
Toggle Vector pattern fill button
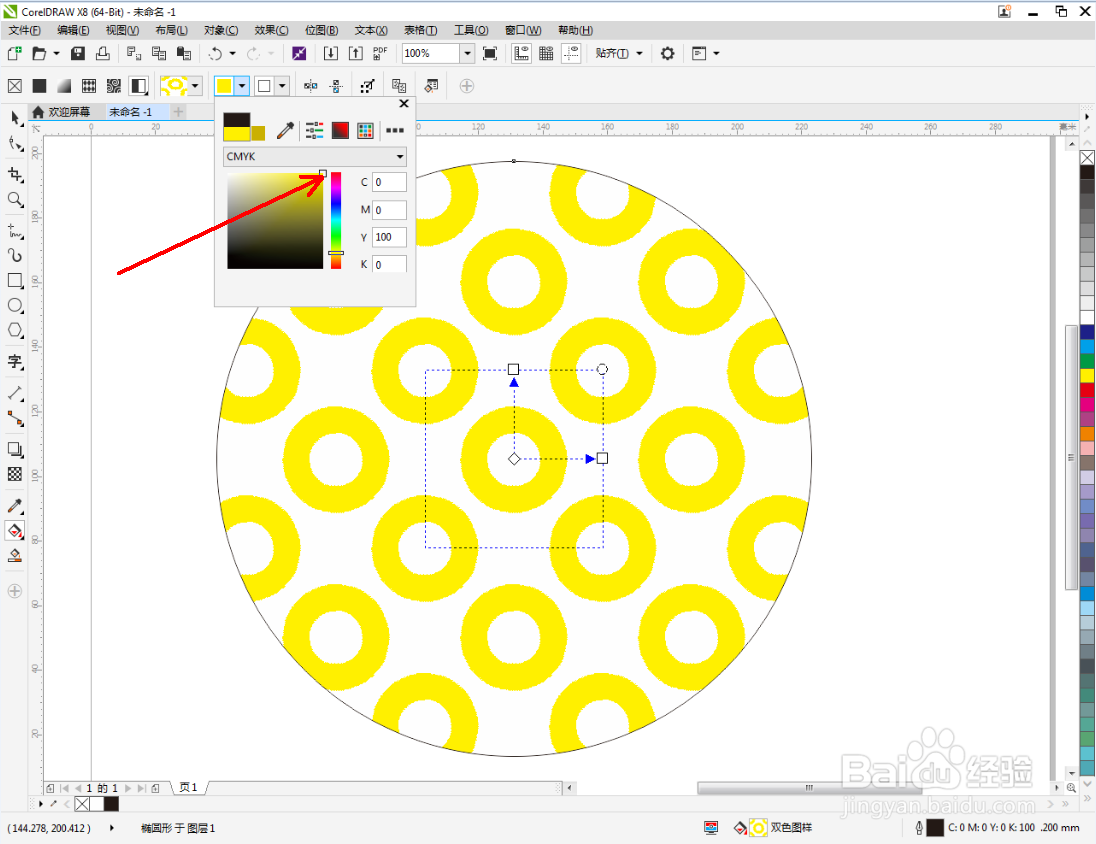[89, 86]
